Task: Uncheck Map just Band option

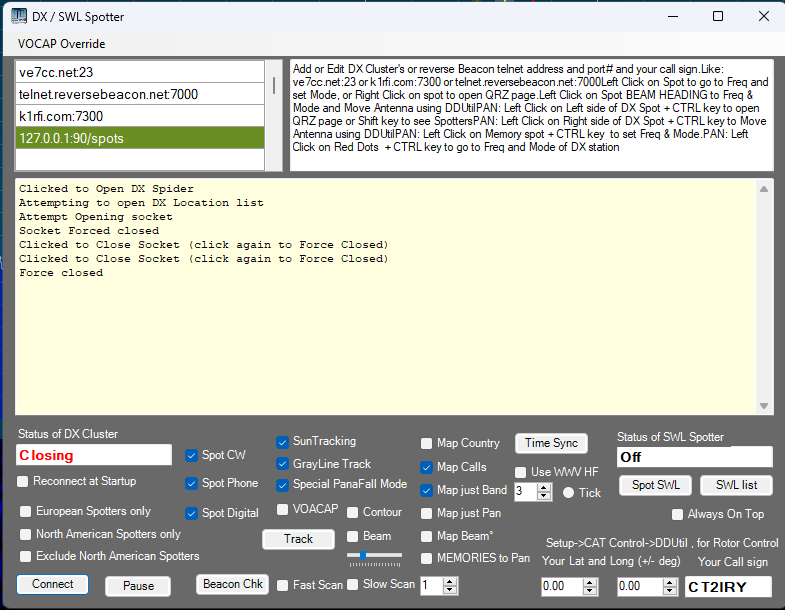Action: (426, 490)
